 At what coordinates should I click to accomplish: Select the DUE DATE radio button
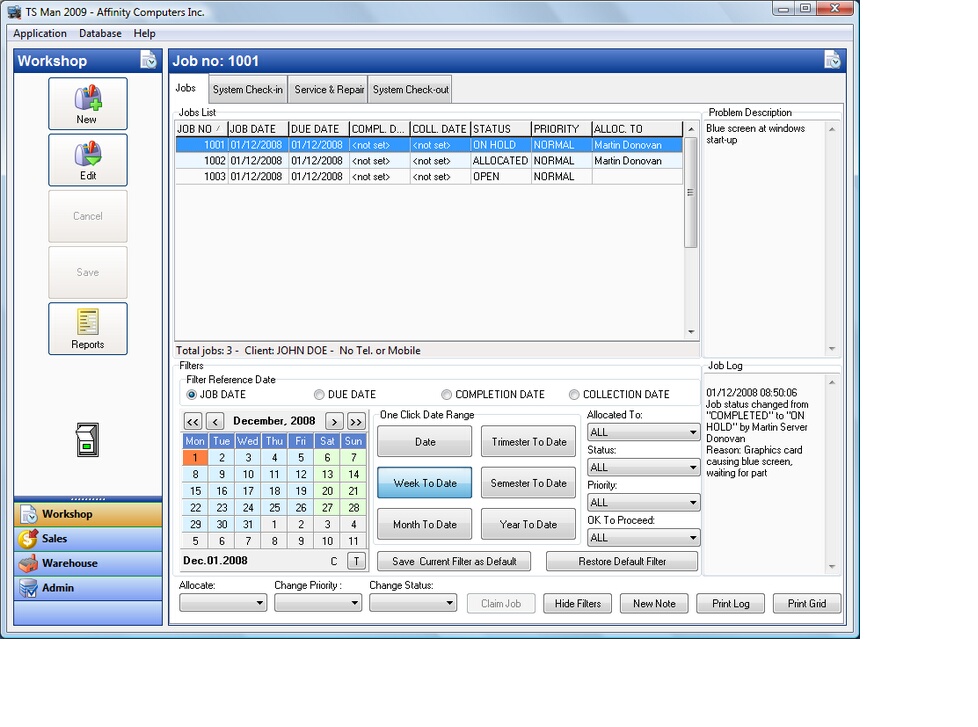[x=319, y=395]
